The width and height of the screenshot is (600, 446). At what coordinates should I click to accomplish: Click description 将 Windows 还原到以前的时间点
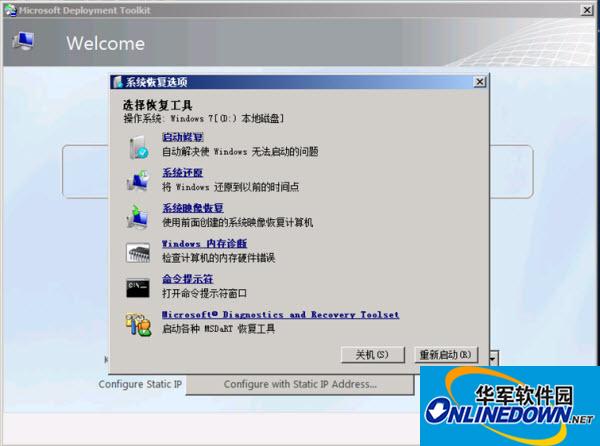[x=231, y=187]
